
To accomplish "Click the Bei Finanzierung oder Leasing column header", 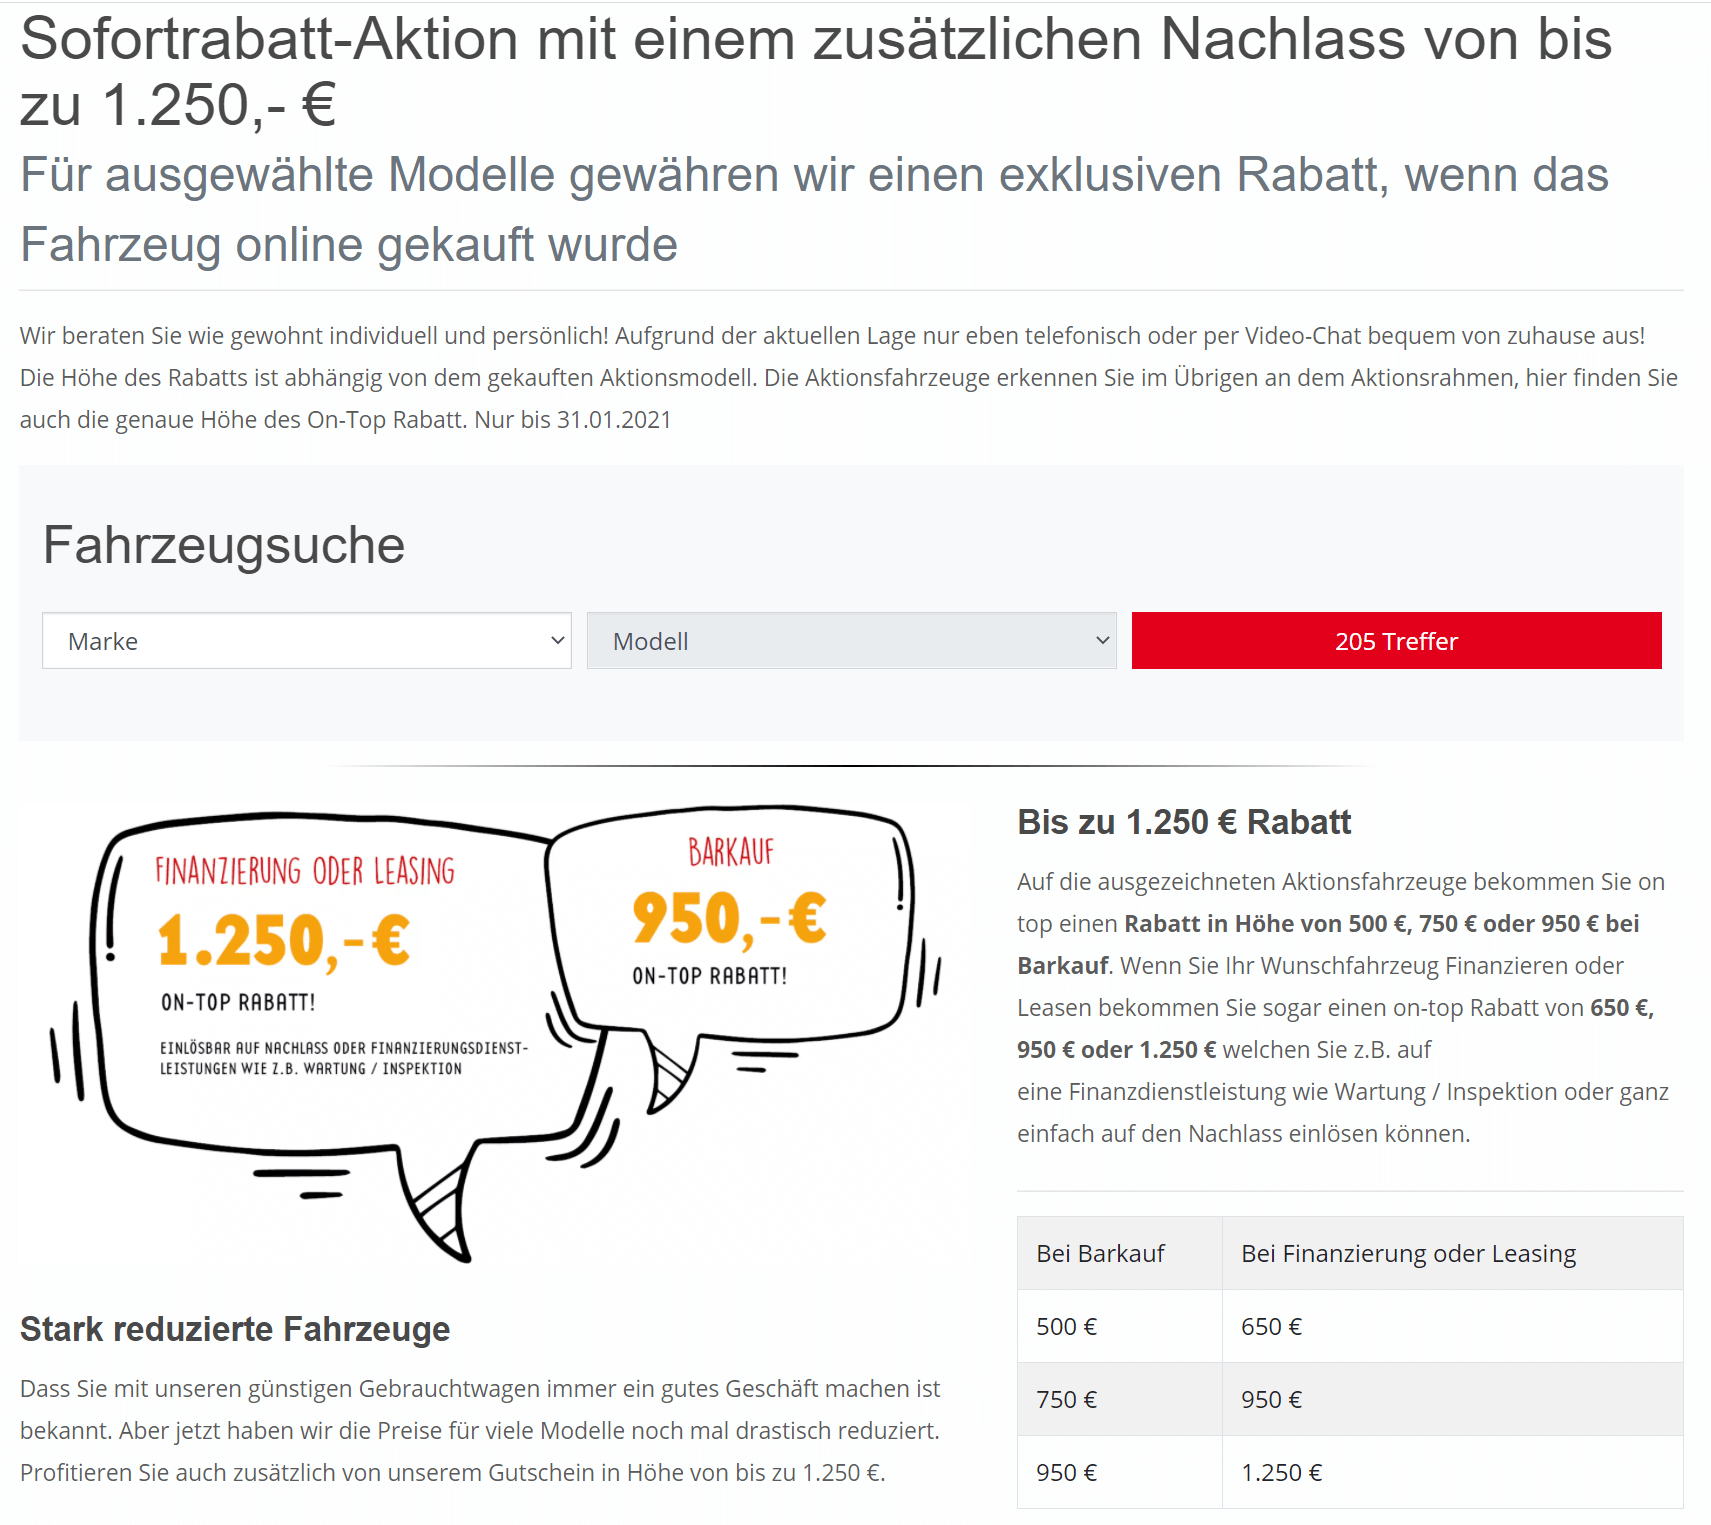I will click(x=1452, y=1253).
